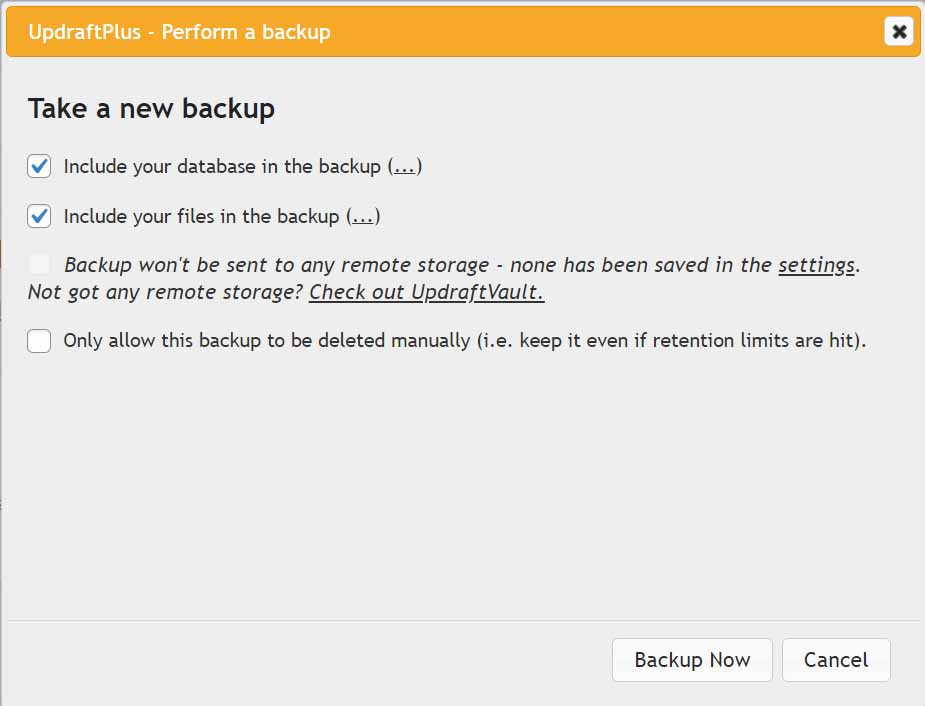Confirm backup by pressing Backup Now
Screen dimensions: 925x706
[692, 660]
